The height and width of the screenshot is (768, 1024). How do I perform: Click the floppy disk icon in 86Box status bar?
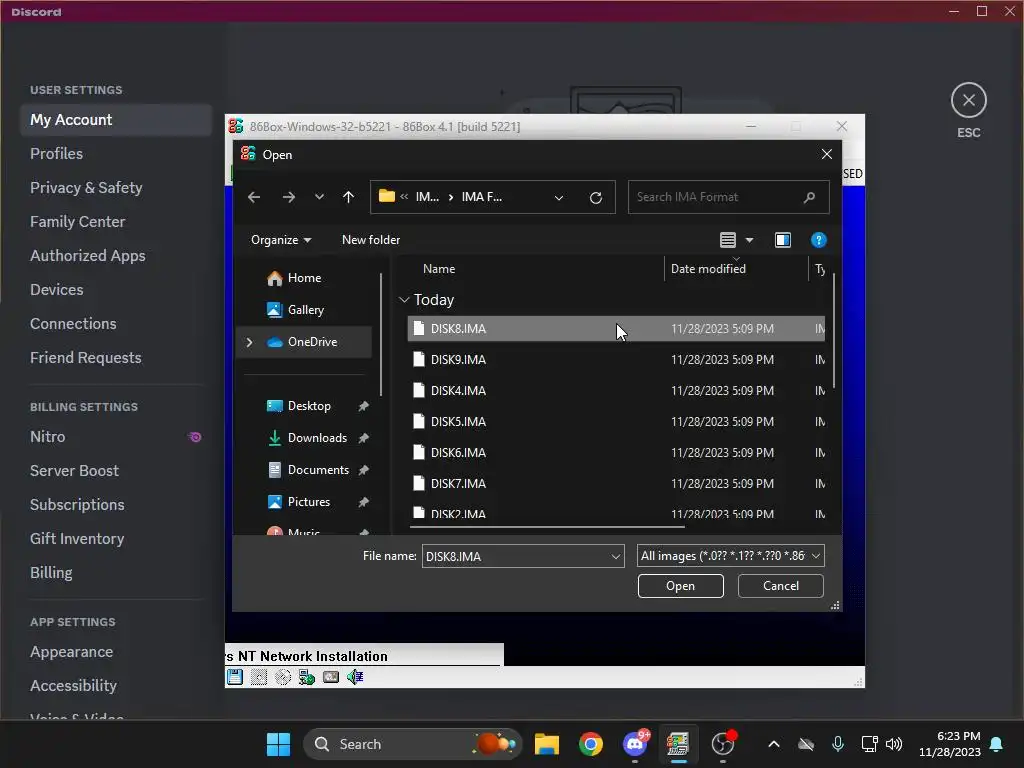(x=234, y=677)
